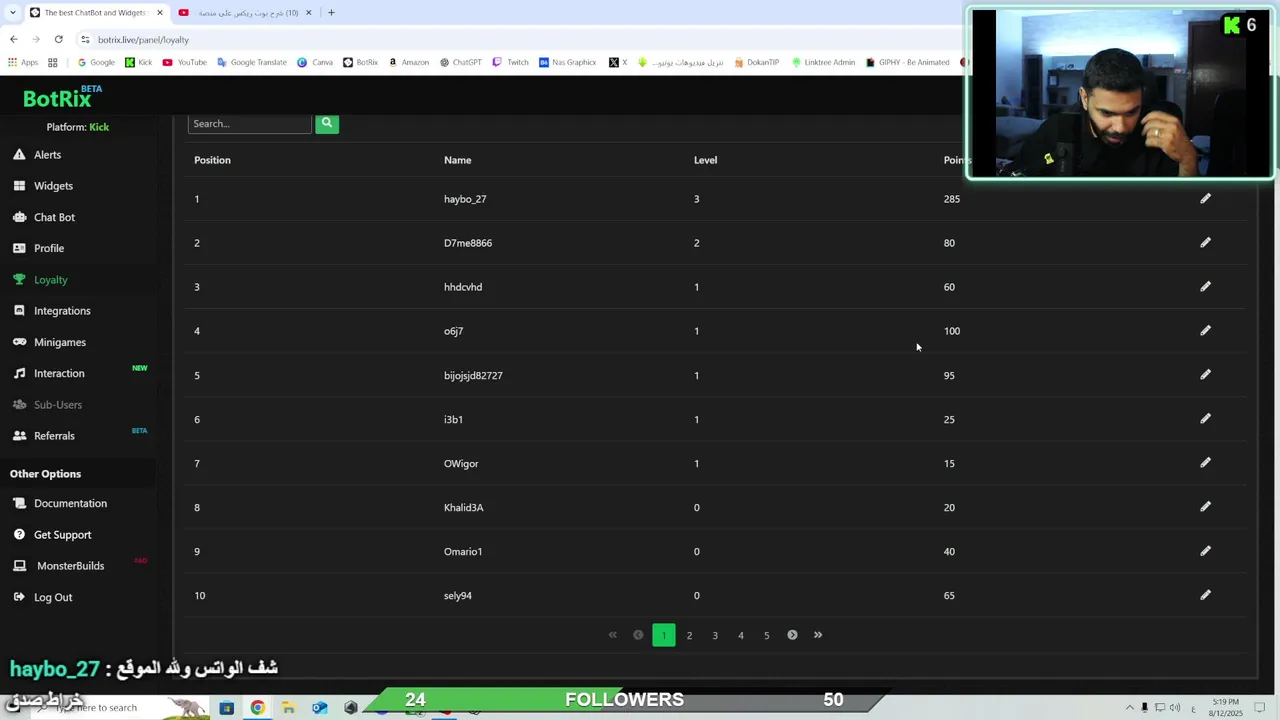This screenshot has height=720, width=1280.
Task: Click the volume icon in system tray
Action: (x=1176, y=708)
